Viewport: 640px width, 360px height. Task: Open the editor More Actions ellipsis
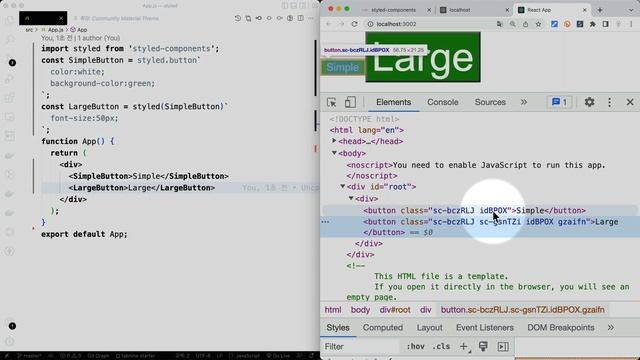tap(311, 18)
